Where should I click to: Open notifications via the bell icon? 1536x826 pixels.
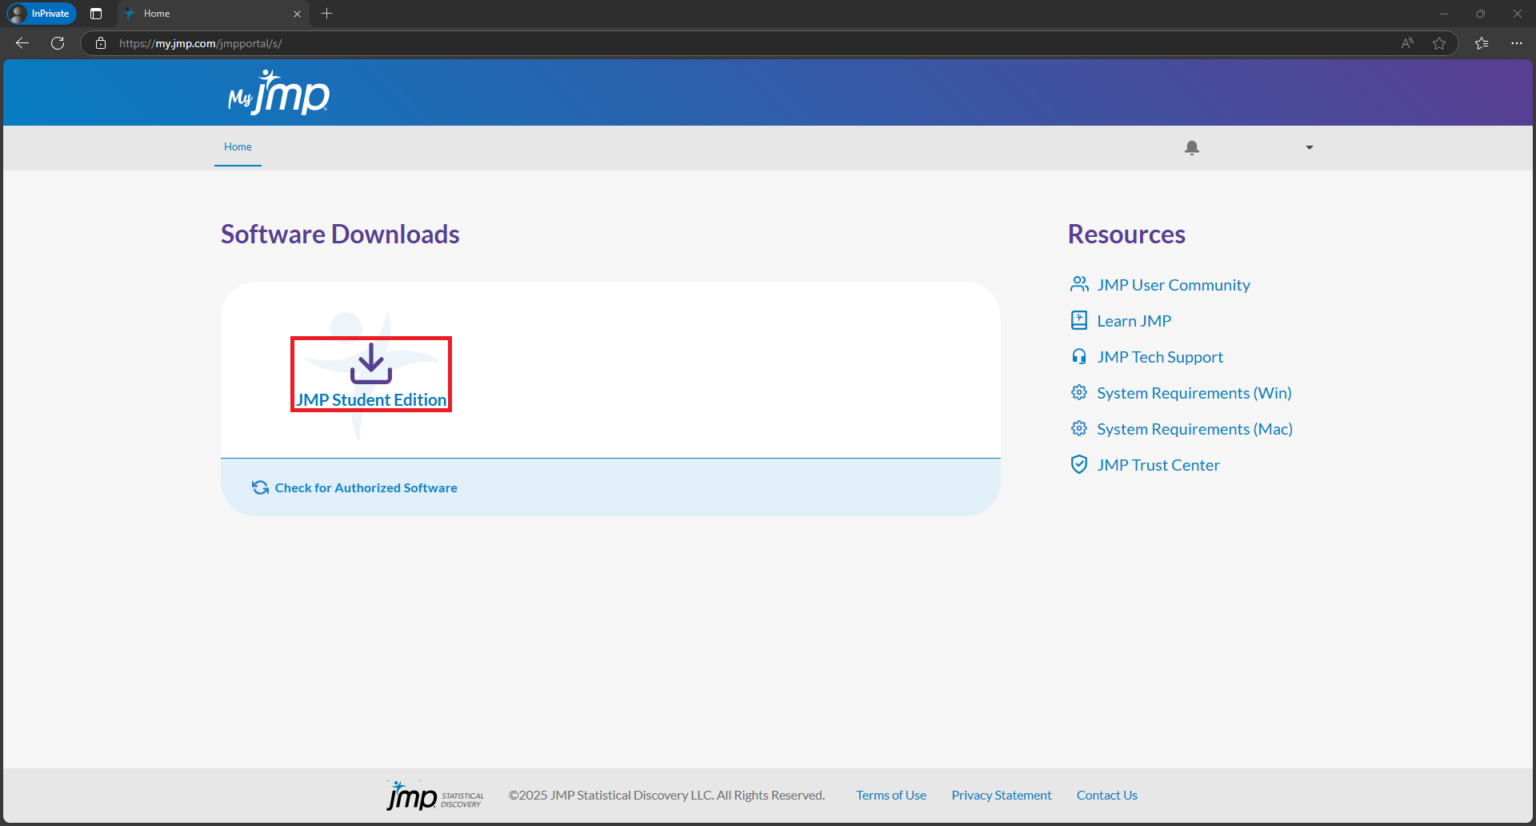point(1191,147)
